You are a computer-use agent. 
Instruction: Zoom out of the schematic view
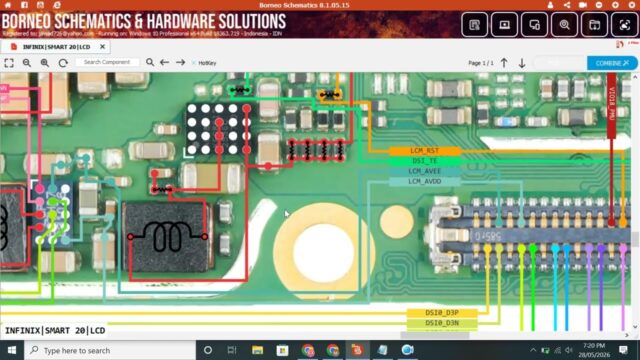coord(27,63)
